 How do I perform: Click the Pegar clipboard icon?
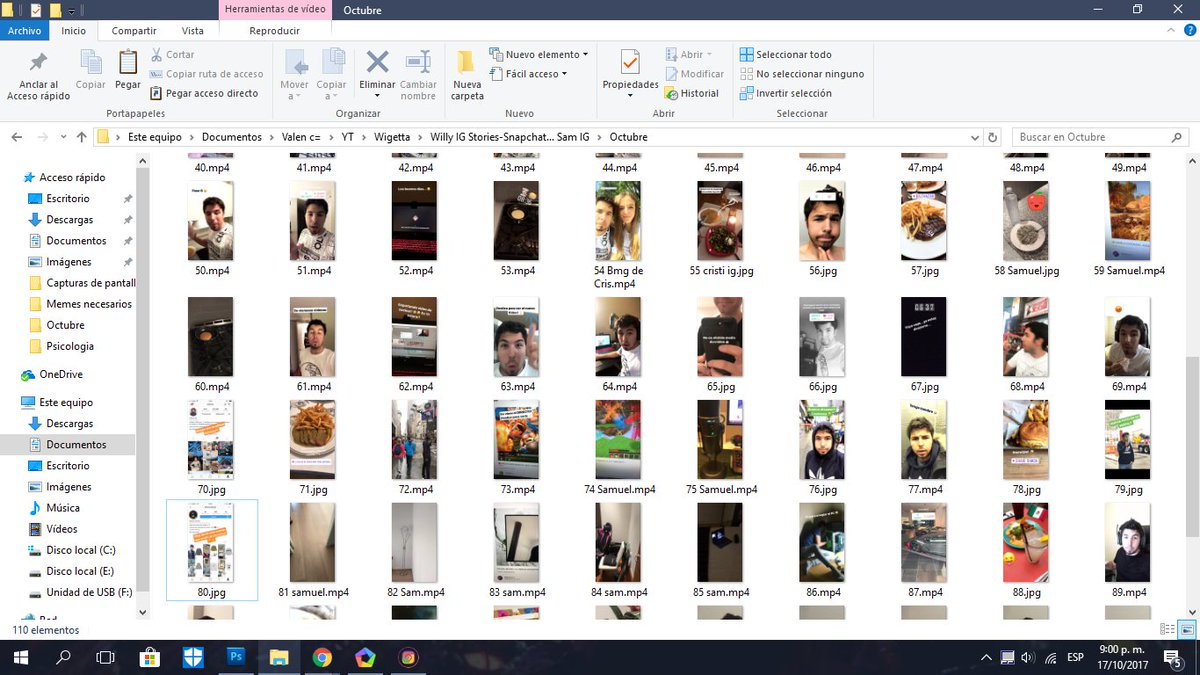[x=128, y=62]
